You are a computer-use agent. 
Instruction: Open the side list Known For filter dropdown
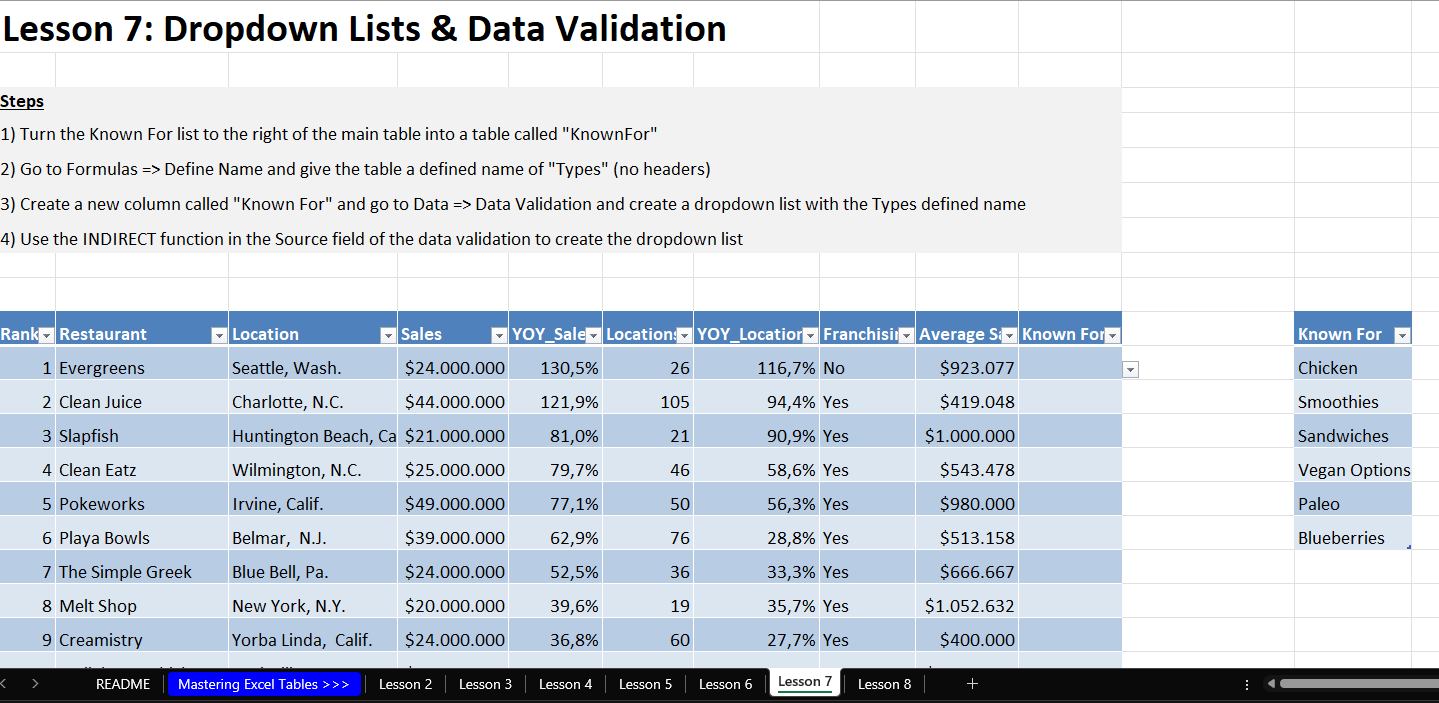[1402, 335]
